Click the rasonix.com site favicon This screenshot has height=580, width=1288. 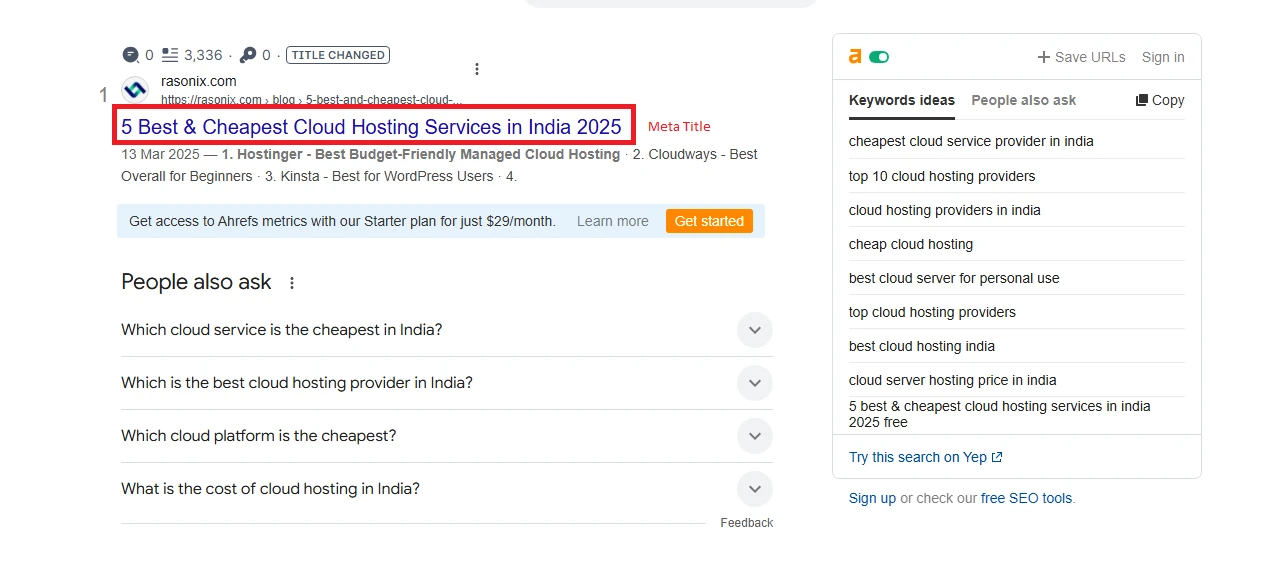pos(135,90)
